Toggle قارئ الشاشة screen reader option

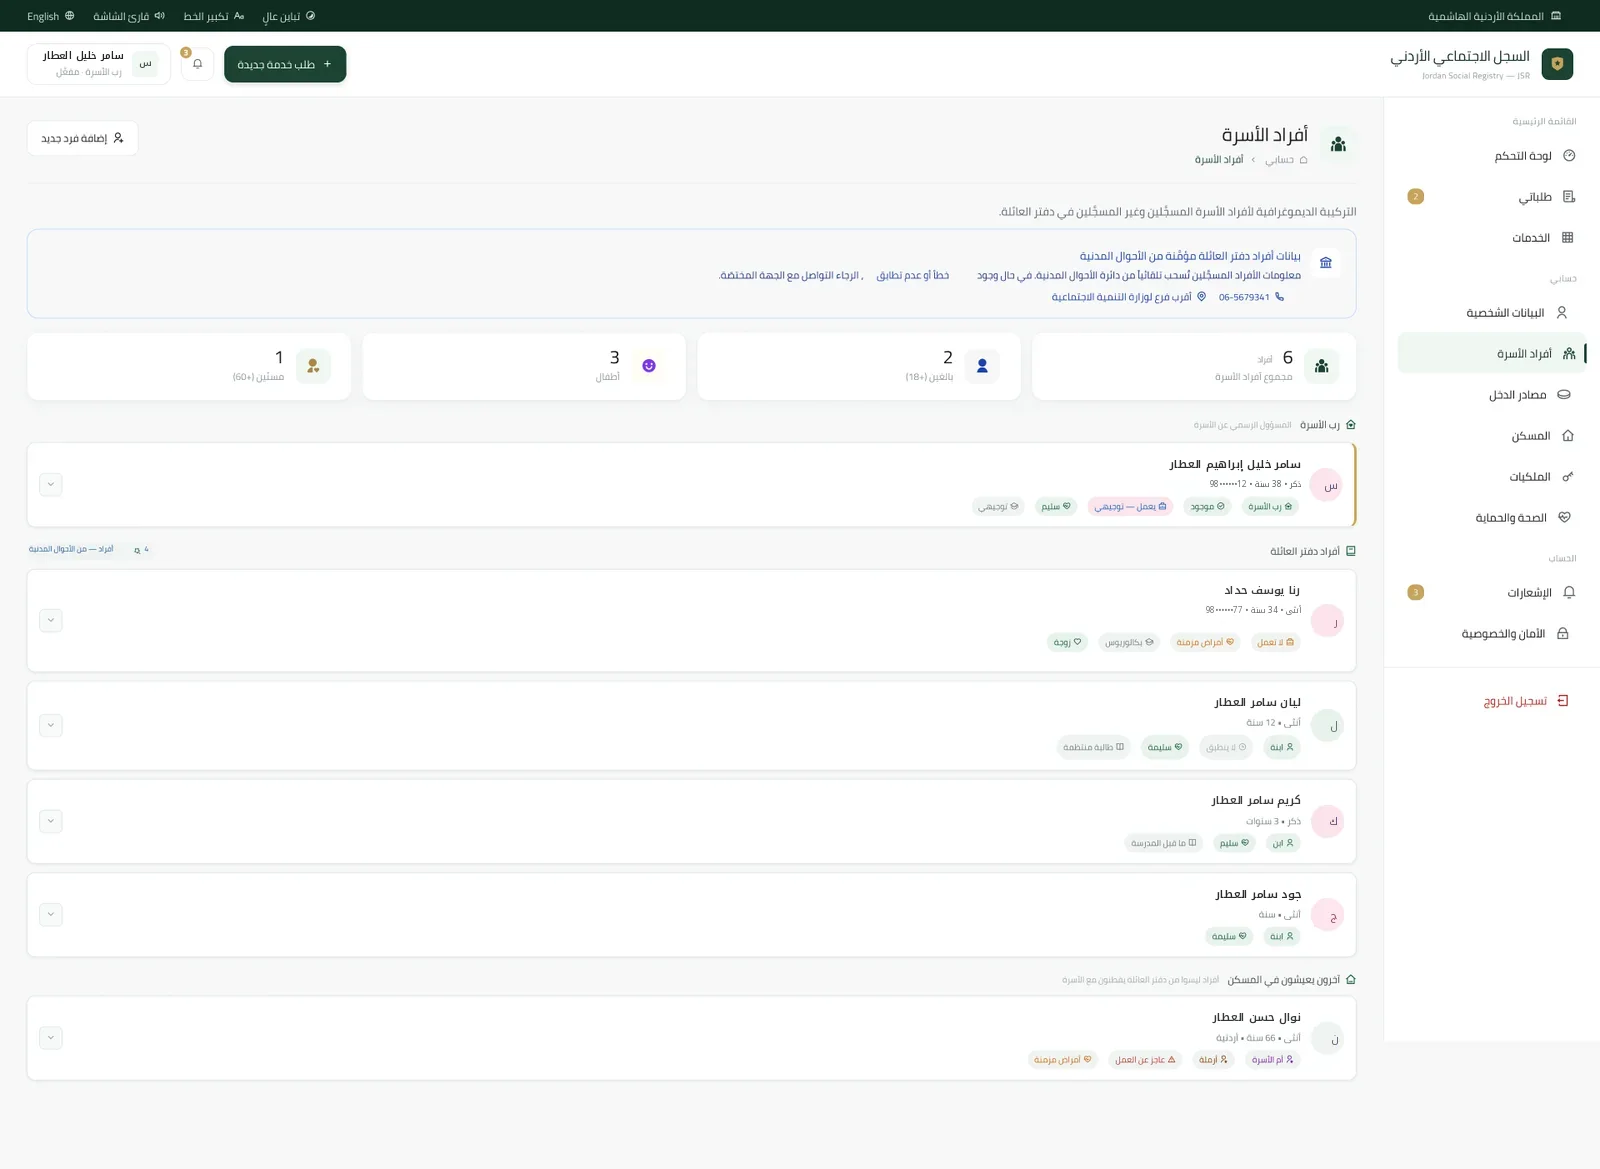[x=129, y=16]
